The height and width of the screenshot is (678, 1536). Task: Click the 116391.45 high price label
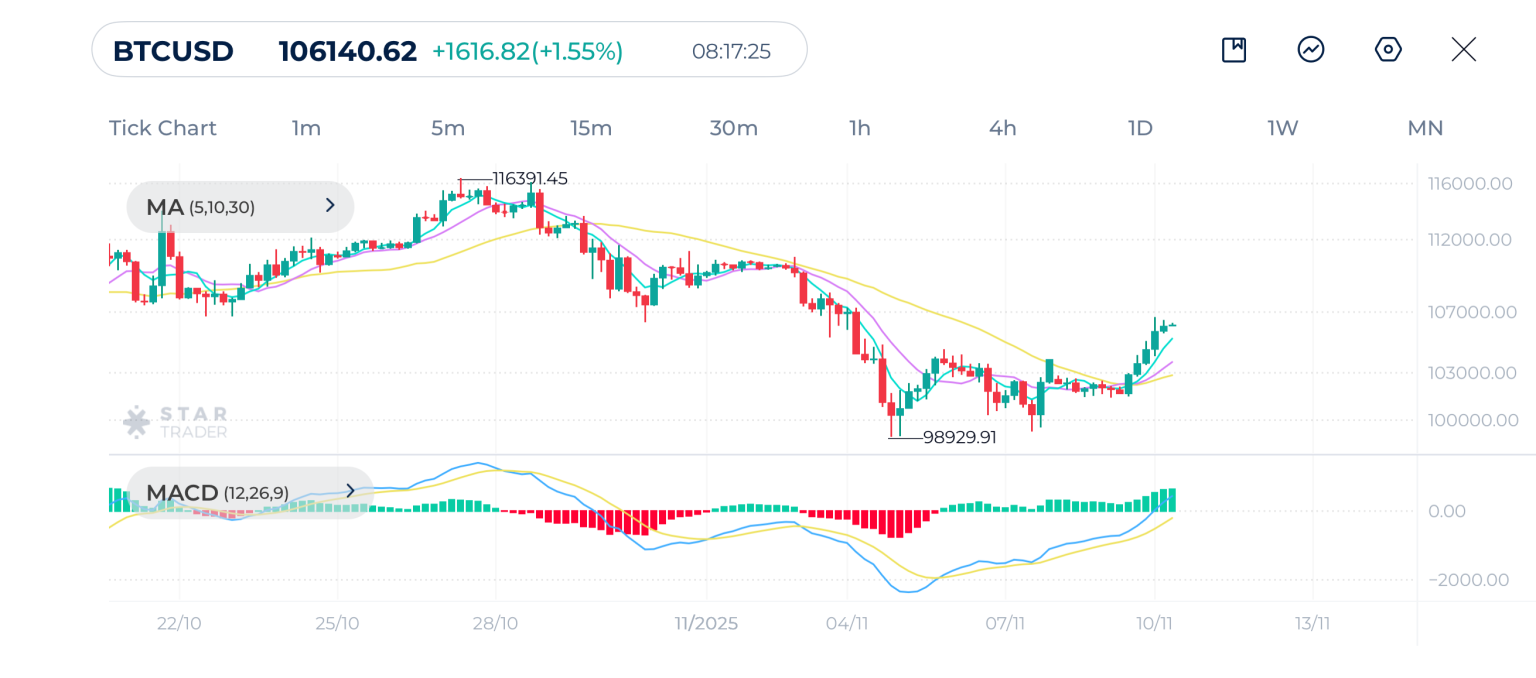point(529,179)
